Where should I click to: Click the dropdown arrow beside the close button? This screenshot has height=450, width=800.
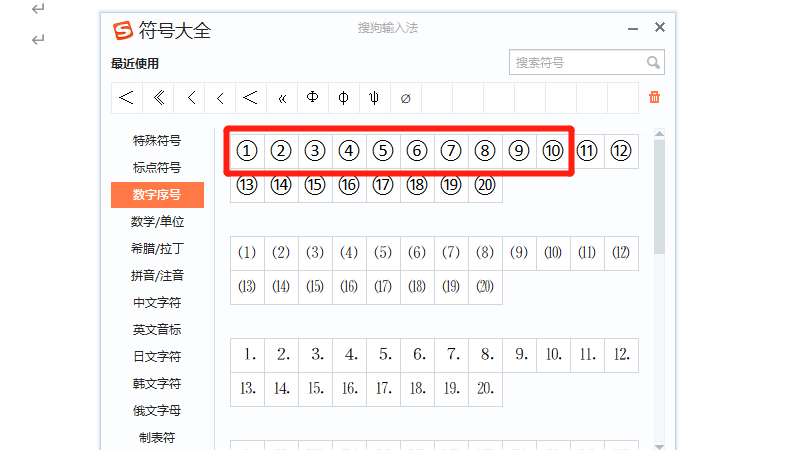[x=631, y=29]
